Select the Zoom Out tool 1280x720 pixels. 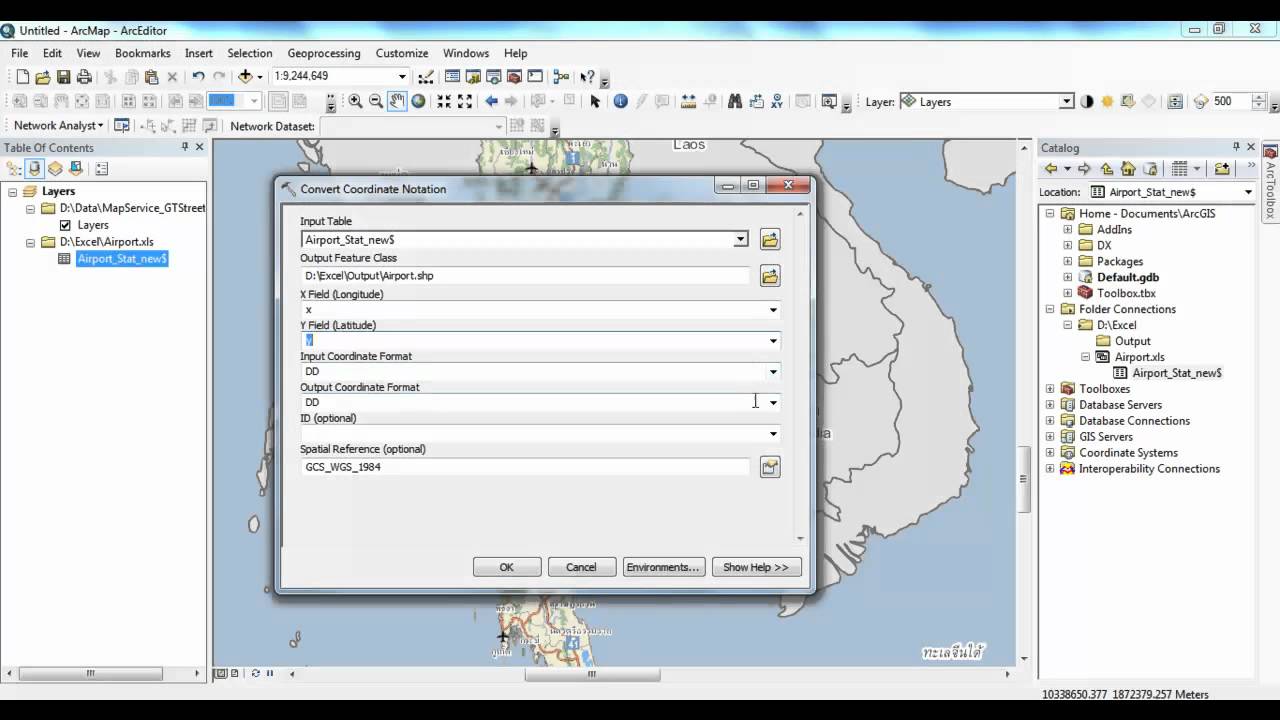coord(376,101)
